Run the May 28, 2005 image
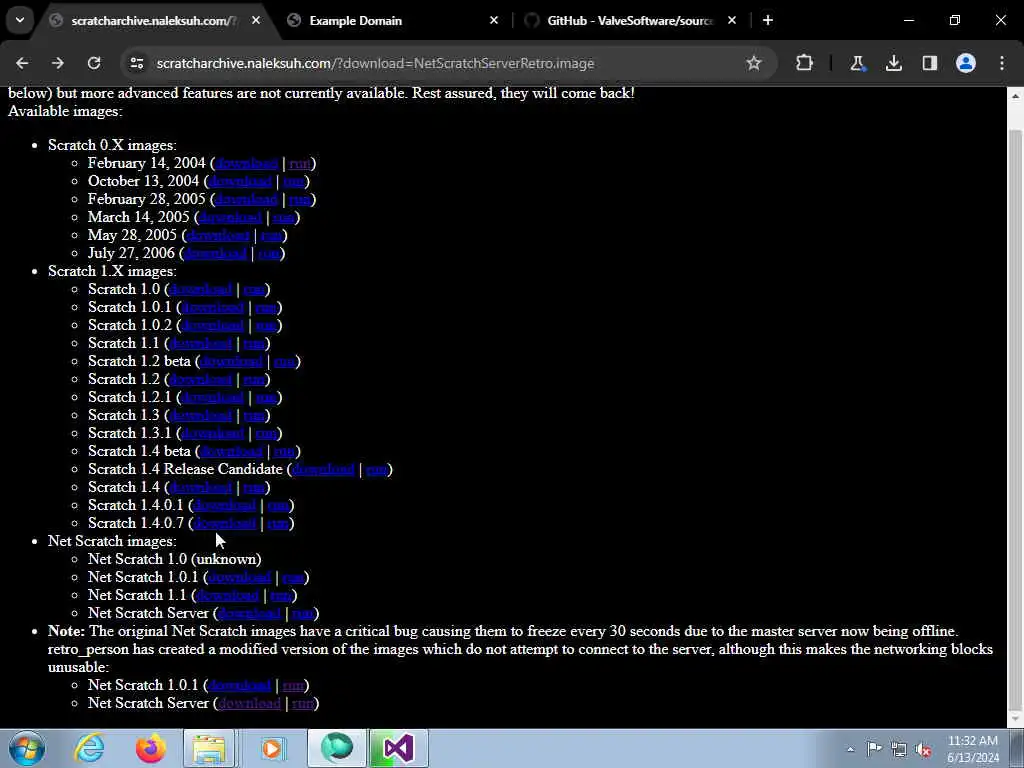The width and height of the screenshot is (1024, 768). (x=271, y=235)
